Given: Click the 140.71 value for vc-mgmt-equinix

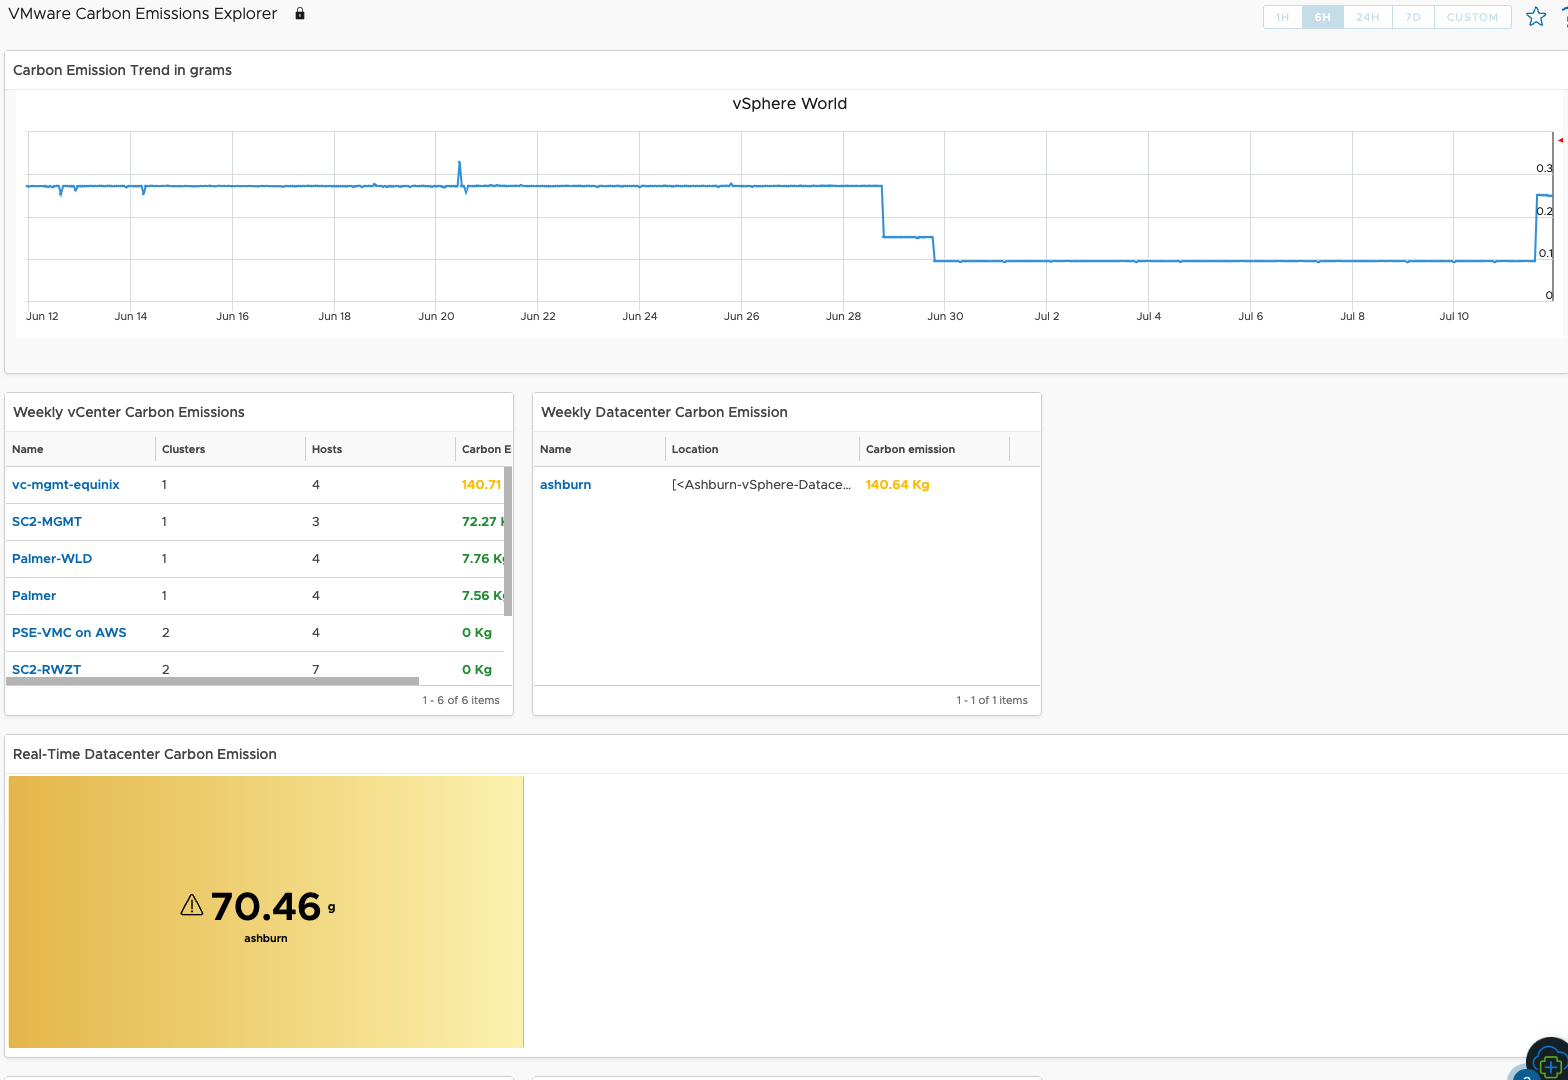Looking at the screenshot, I should click(481, 485).
